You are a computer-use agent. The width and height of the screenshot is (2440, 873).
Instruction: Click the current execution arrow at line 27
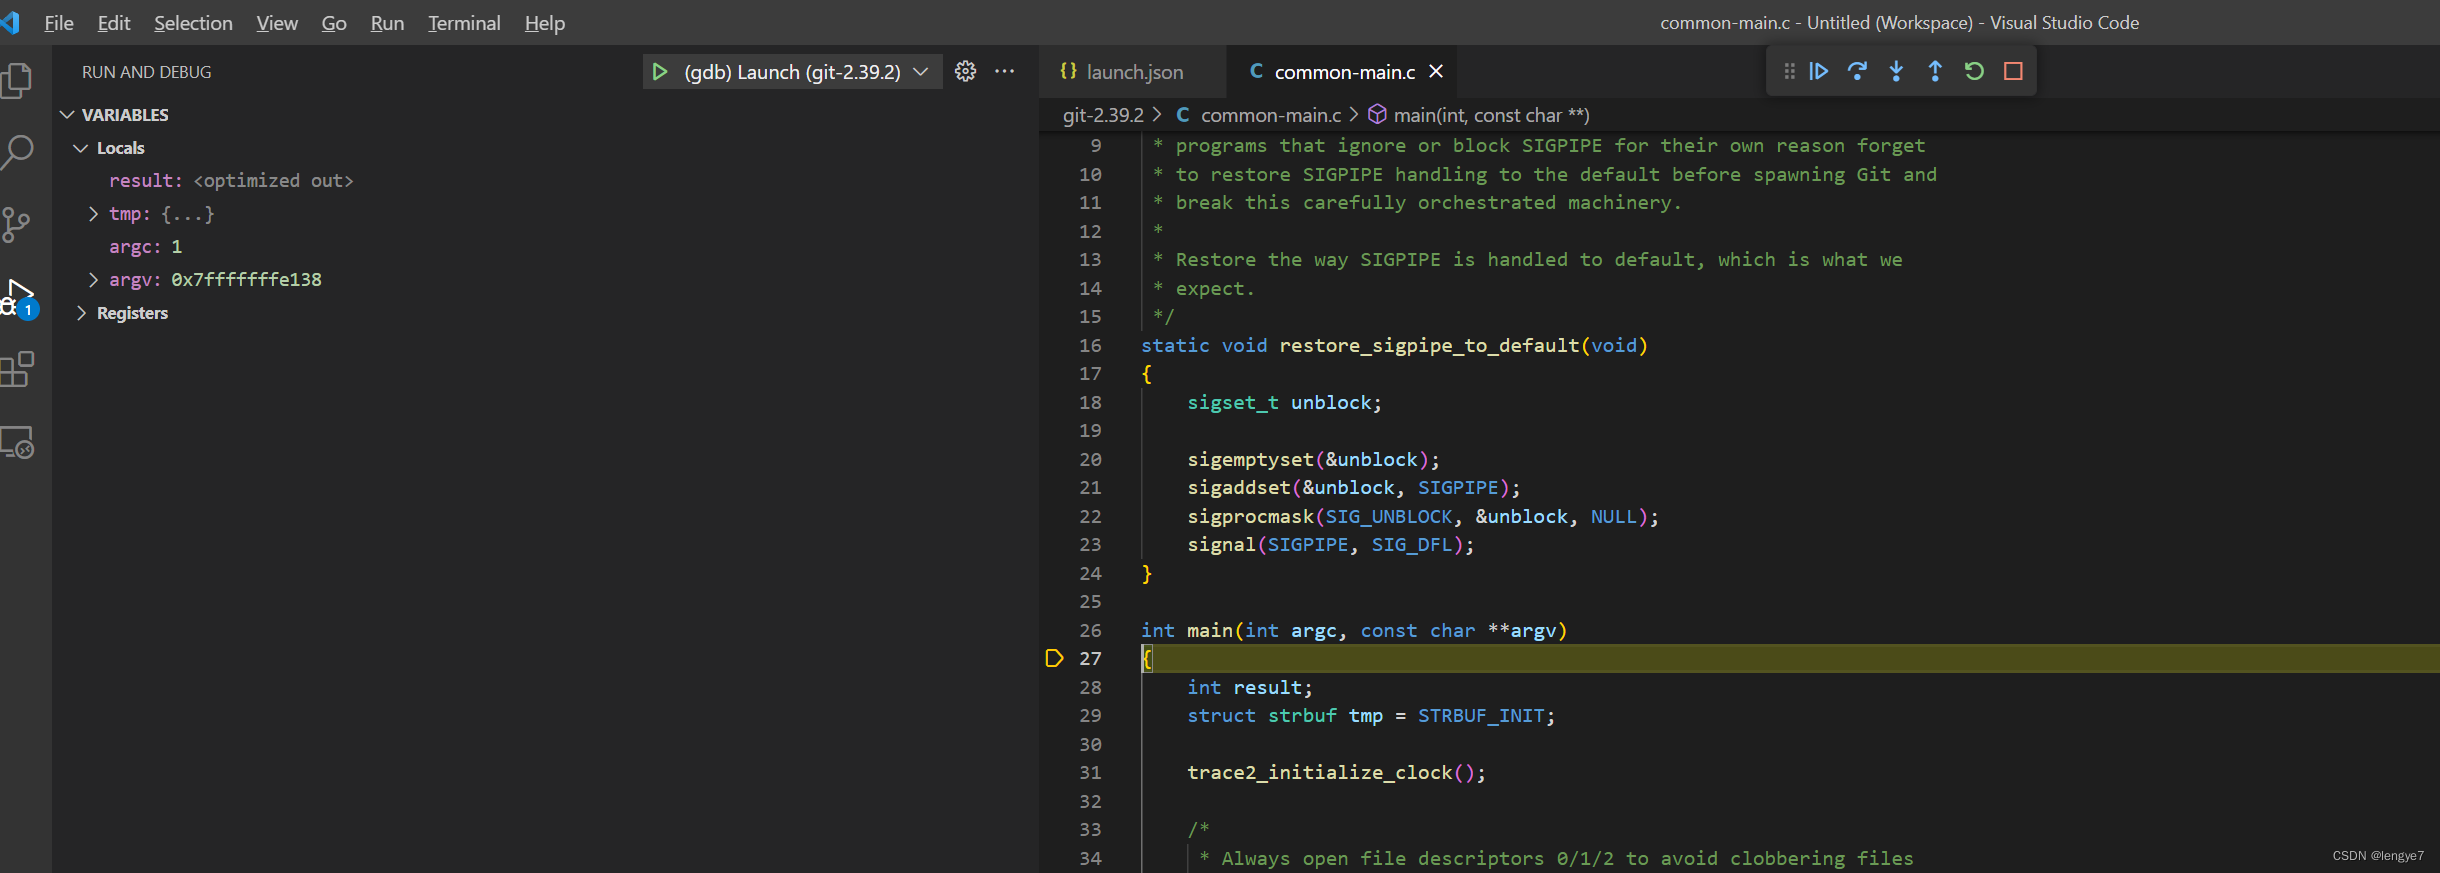click(1054, 658)
